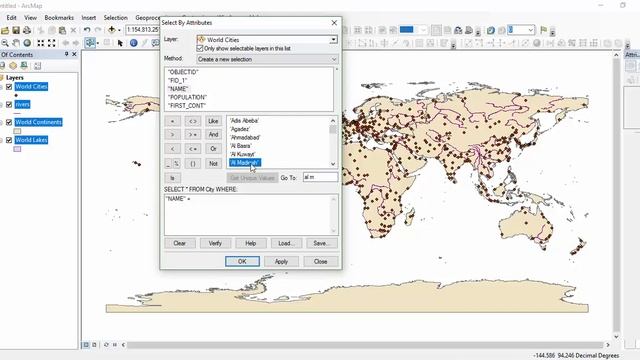Switch to Layout View at map bottom
640x360 pixels.
(x=94, y=345)
